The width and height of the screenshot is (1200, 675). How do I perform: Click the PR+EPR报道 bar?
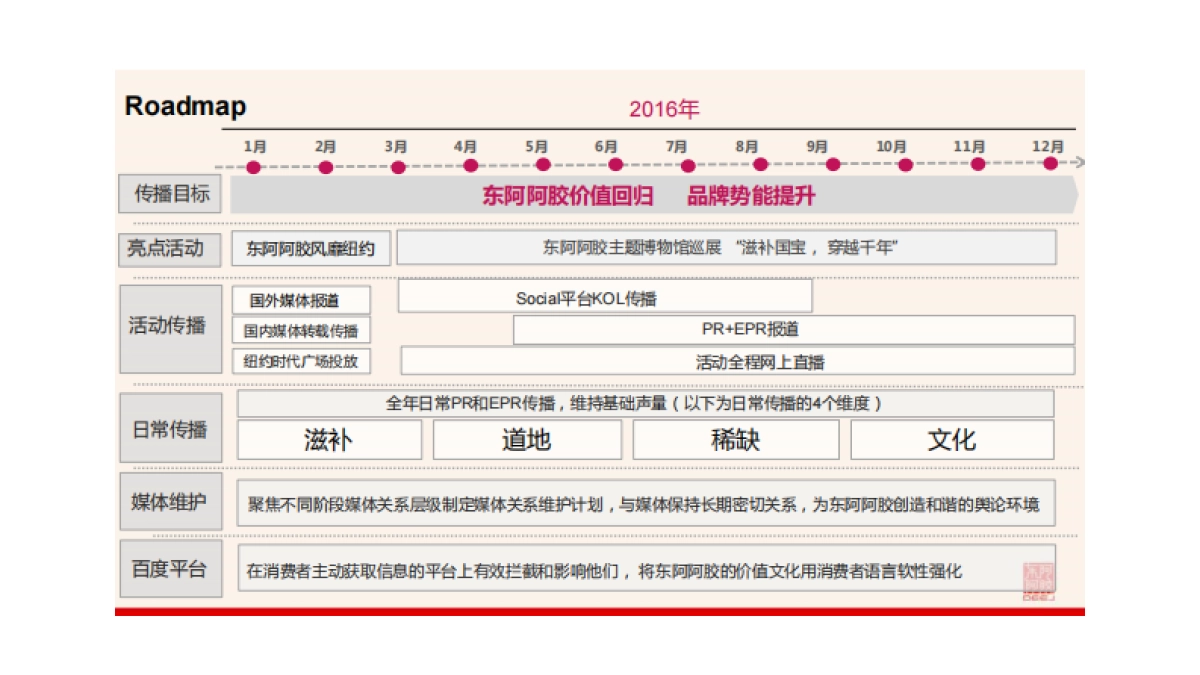[795, 329]
